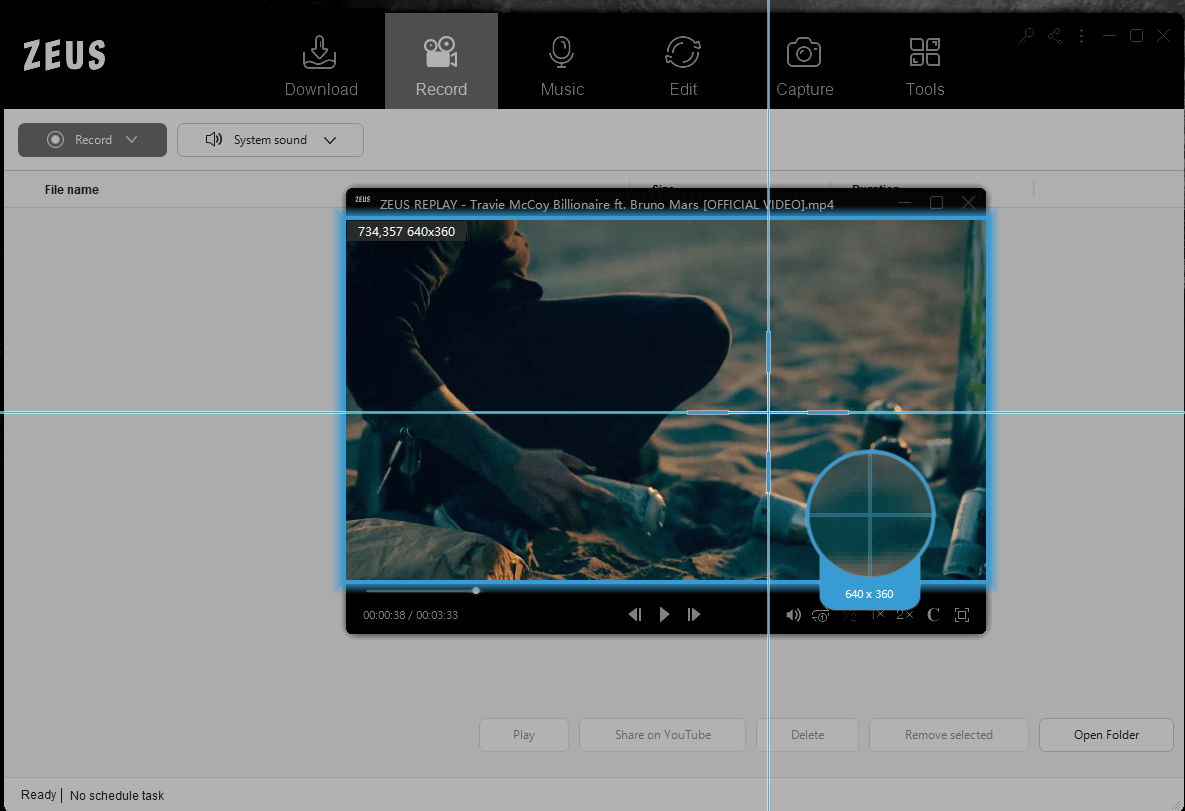
Task: Open the Edit tab
Action: click(x=683, y=67)
